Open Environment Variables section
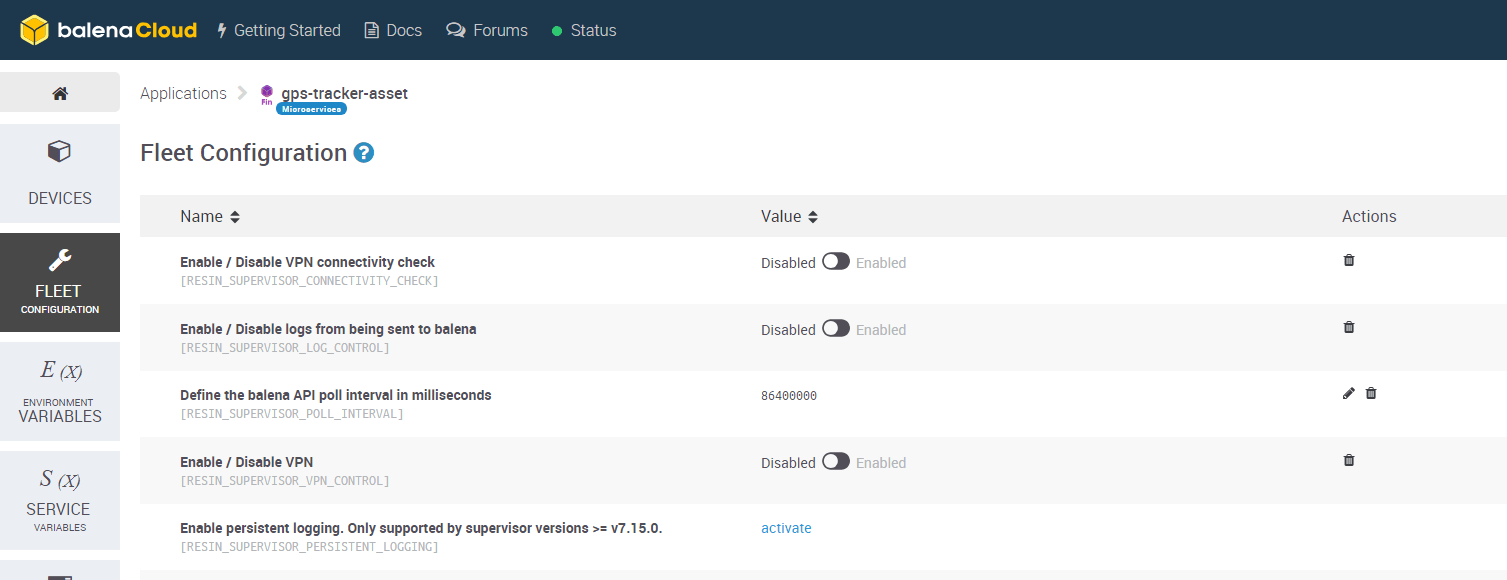 pyautogui.click(x=60, y=391)
